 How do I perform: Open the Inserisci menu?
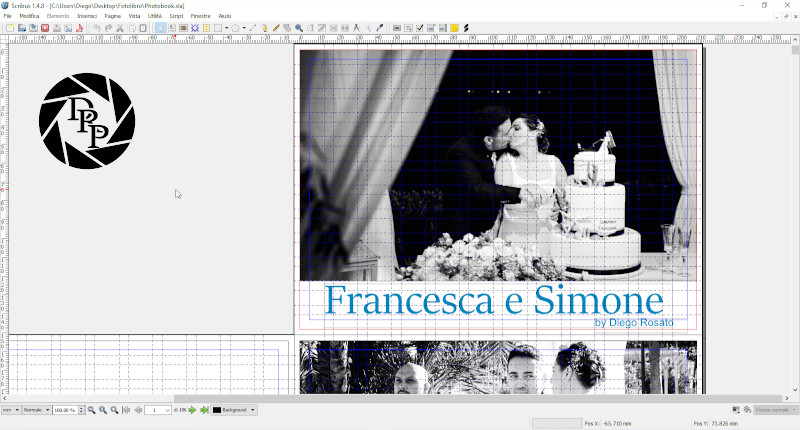pyautogui.click(x=87, y=16)
